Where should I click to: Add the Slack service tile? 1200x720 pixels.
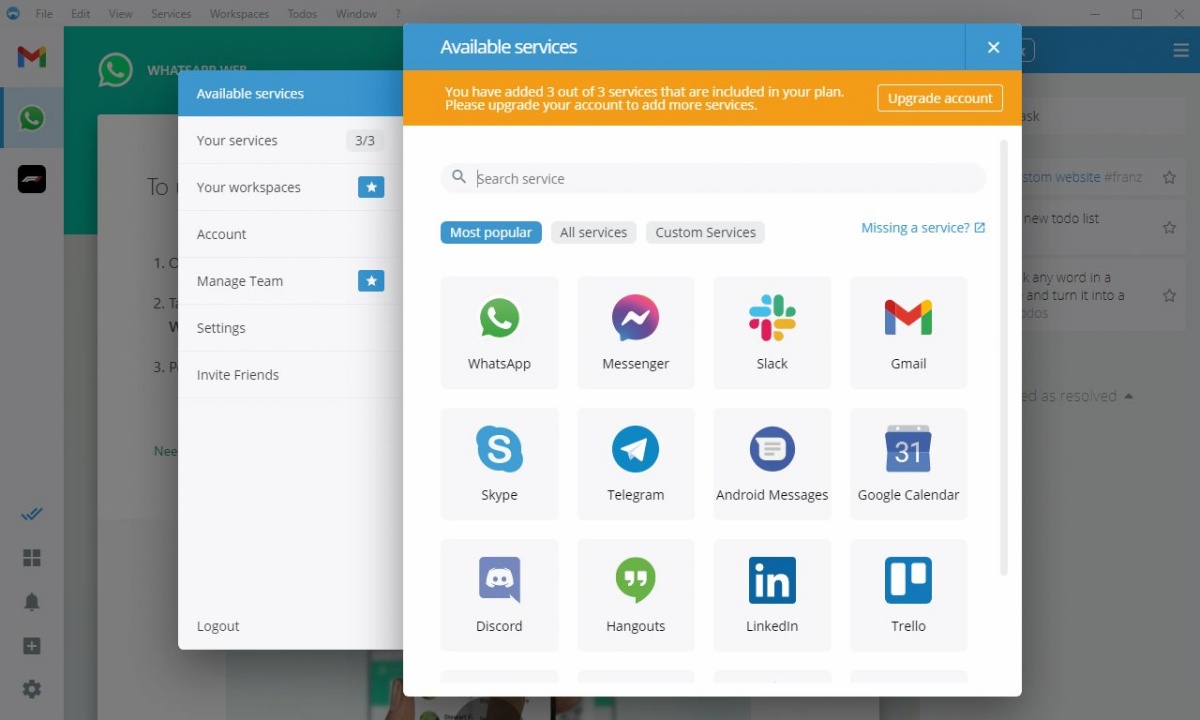[x=772, y=333]
